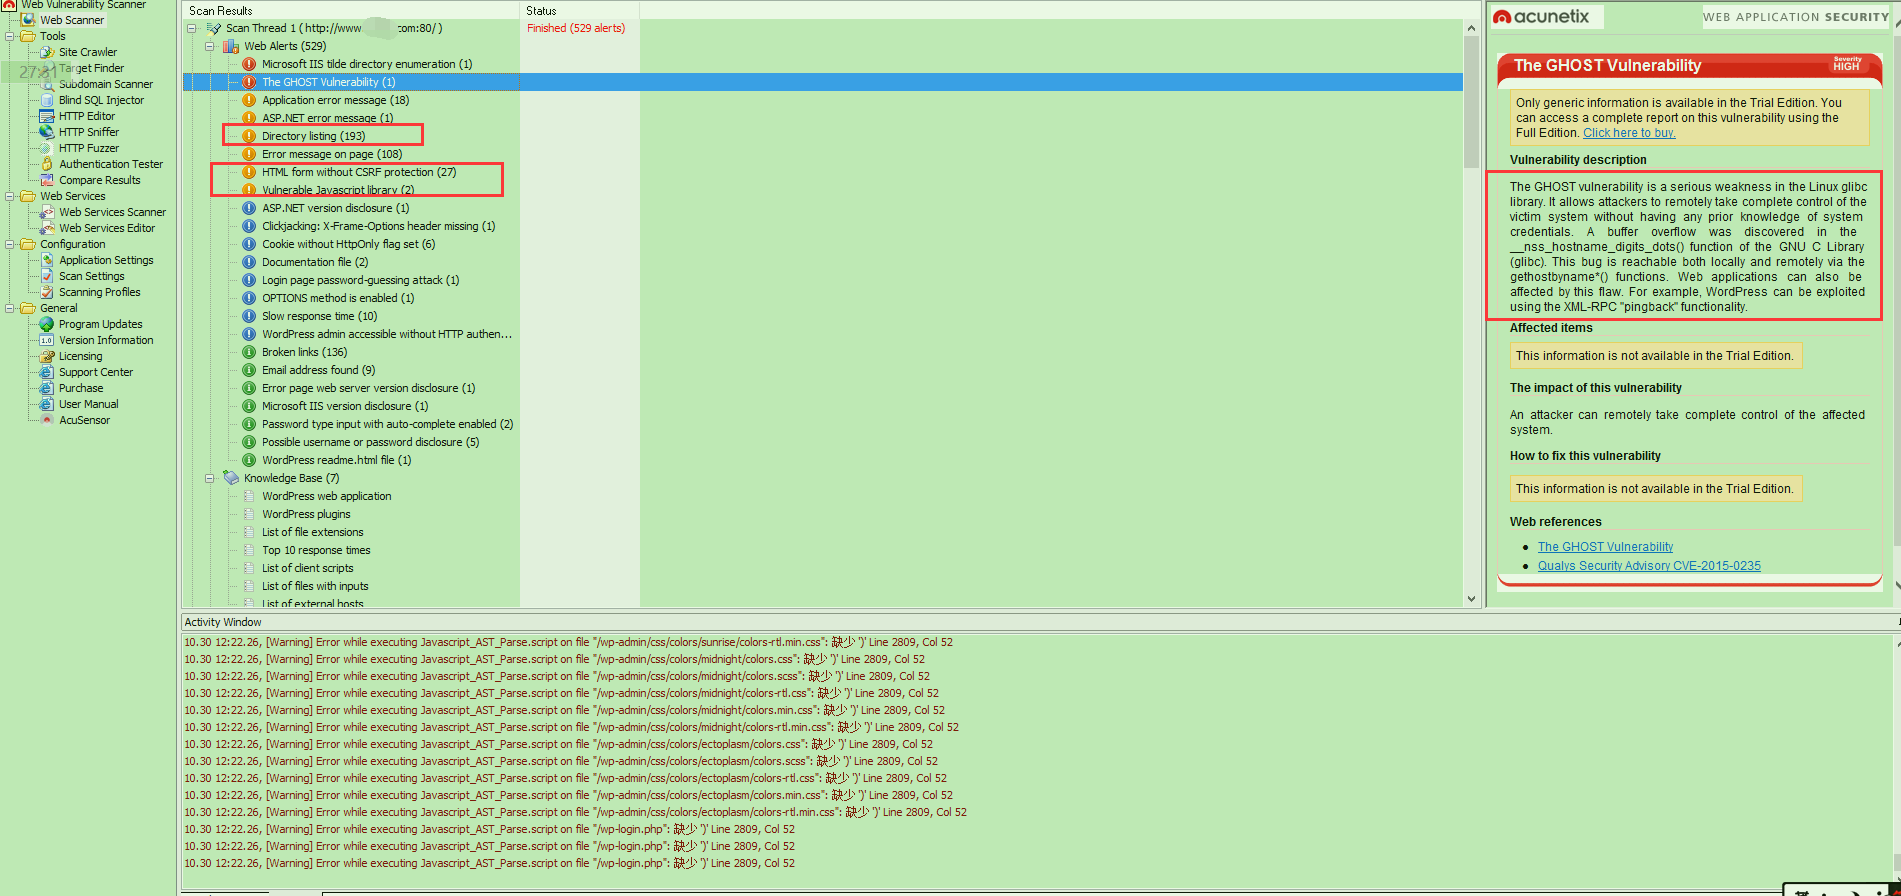Click the Status column header
The image size is (1901, 896).
click(541, 11)
